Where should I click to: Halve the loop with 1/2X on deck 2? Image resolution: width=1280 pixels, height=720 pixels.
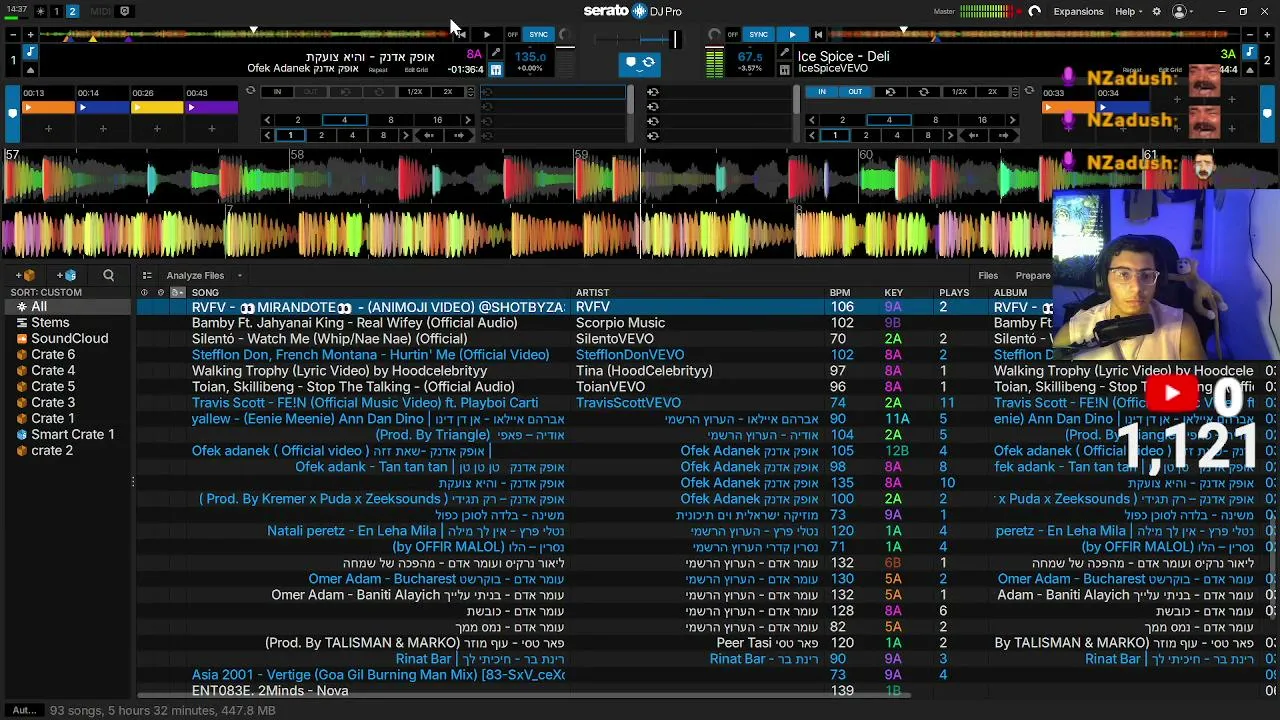[959, 92]
